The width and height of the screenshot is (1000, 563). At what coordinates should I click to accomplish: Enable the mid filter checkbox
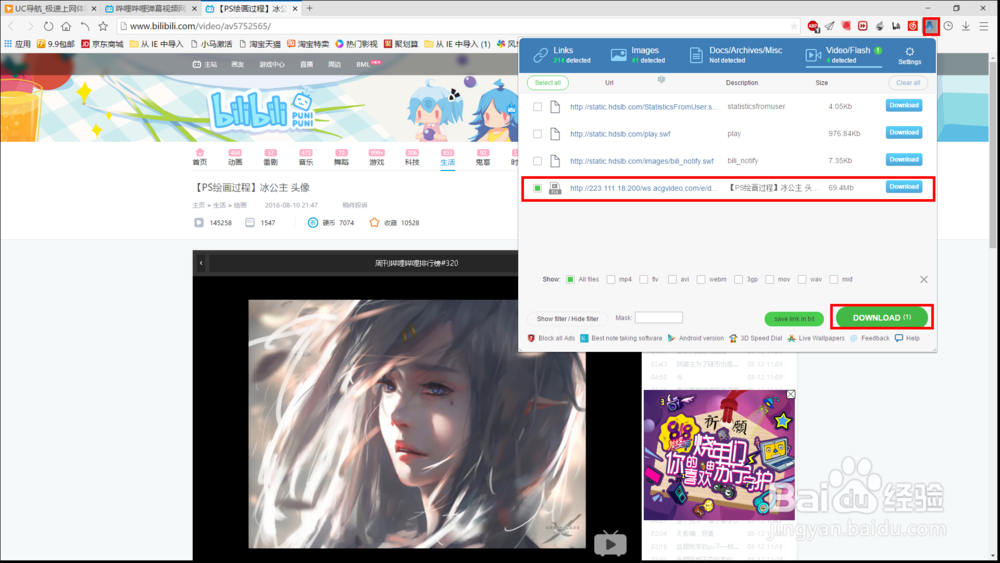pos(834,279)
